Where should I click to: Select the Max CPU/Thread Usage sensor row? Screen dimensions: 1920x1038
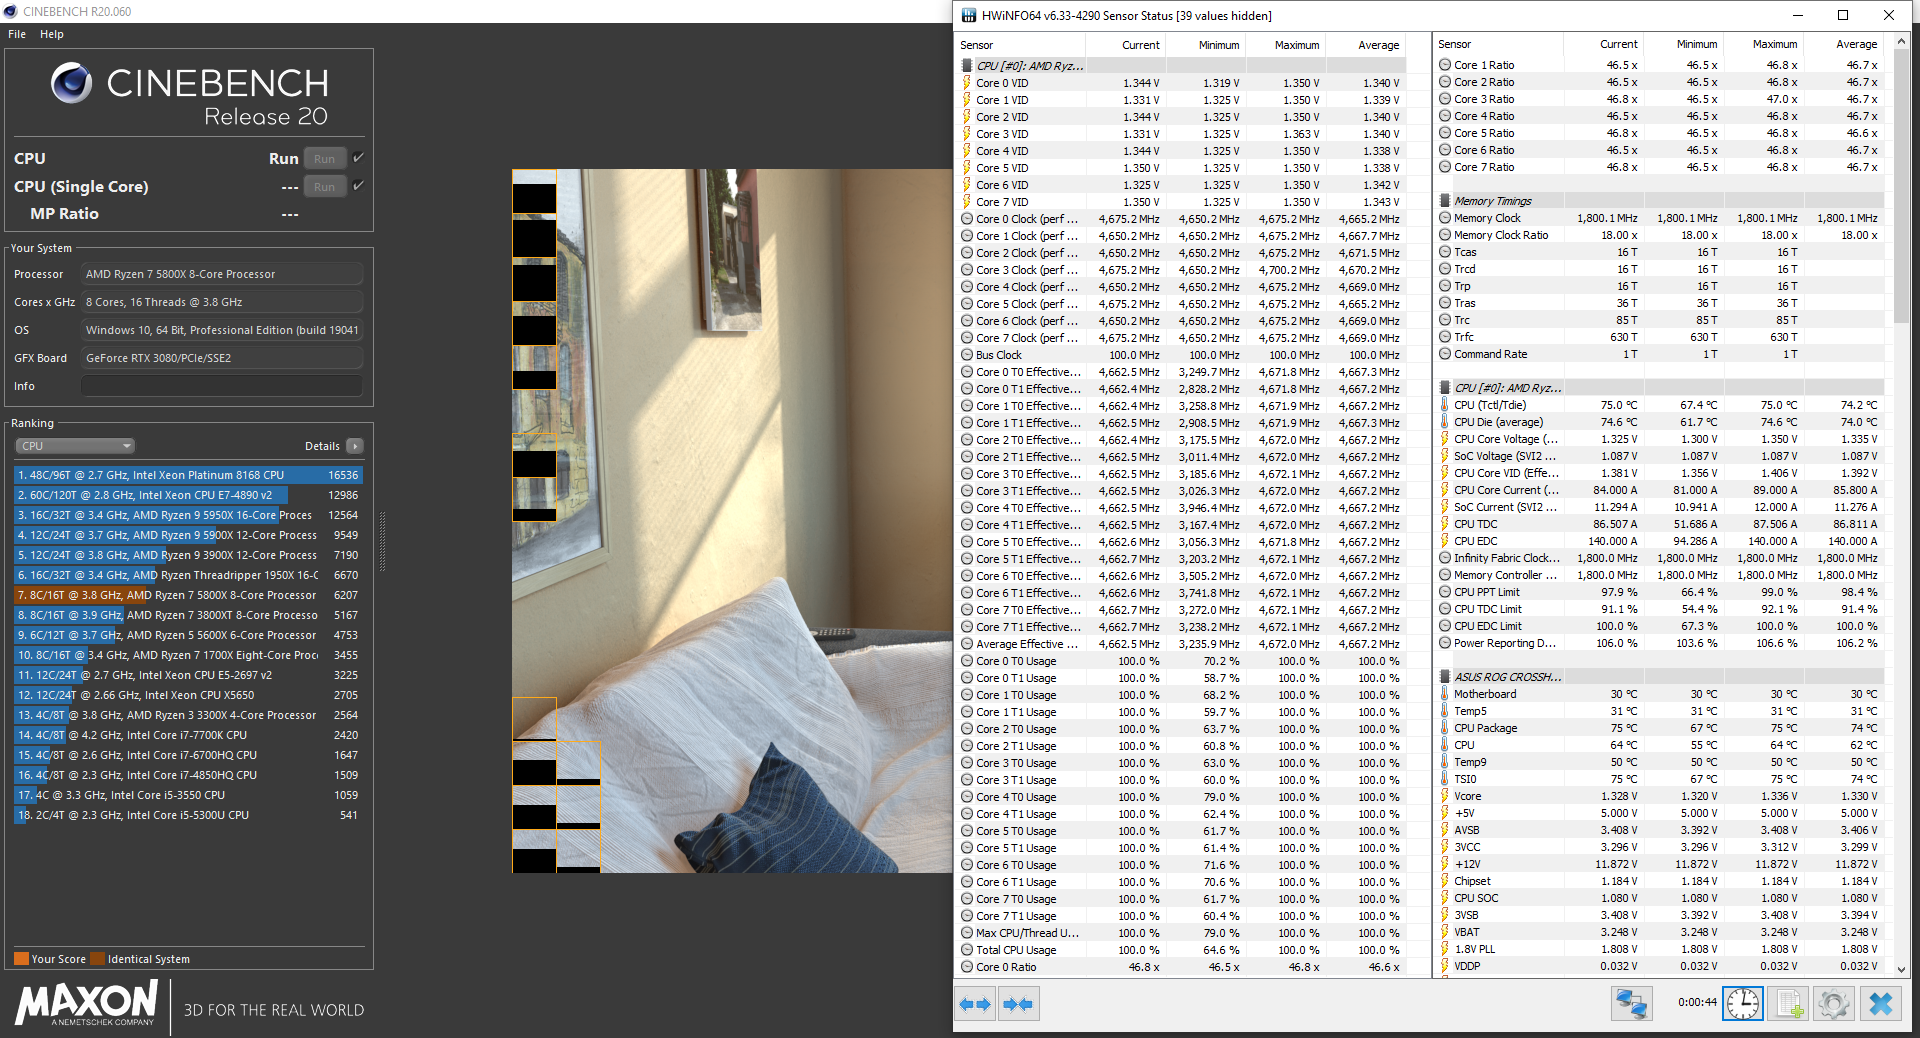tap(1182, 933)
